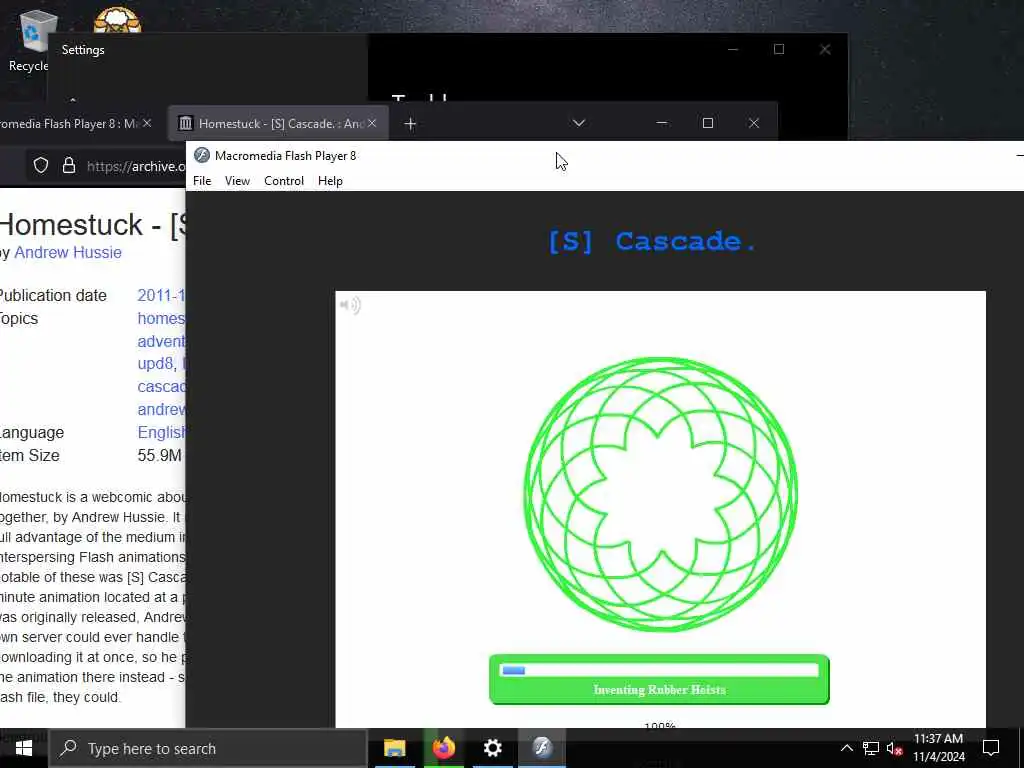
Task: Open the notification center icon
Action: (x=991, y=748)
